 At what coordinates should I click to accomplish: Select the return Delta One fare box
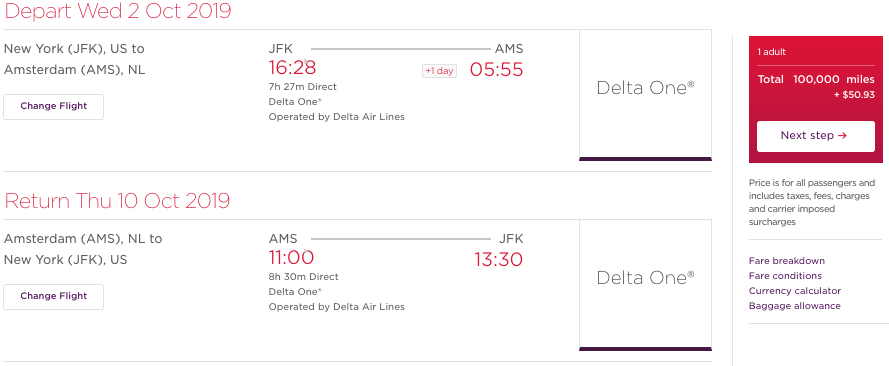pos(645,285)
